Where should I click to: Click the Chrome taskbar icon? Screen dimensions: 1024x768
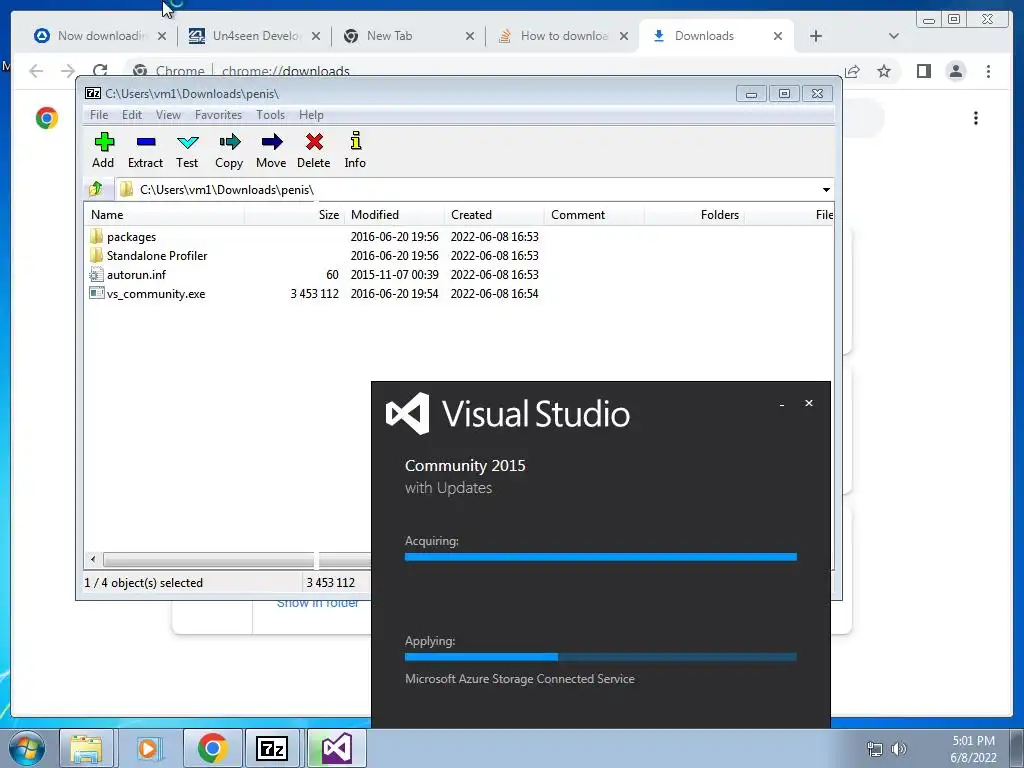[x=212, y=748]
